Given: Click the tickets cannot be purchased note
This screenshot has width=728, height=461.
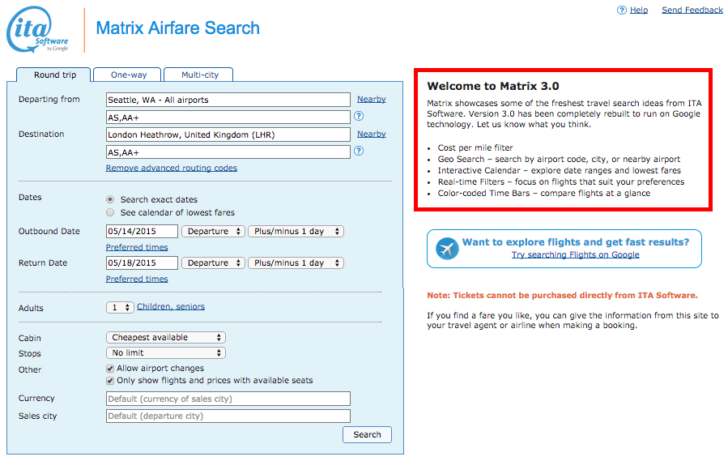Looking at the screenshot, I should [x=562, y=295].
